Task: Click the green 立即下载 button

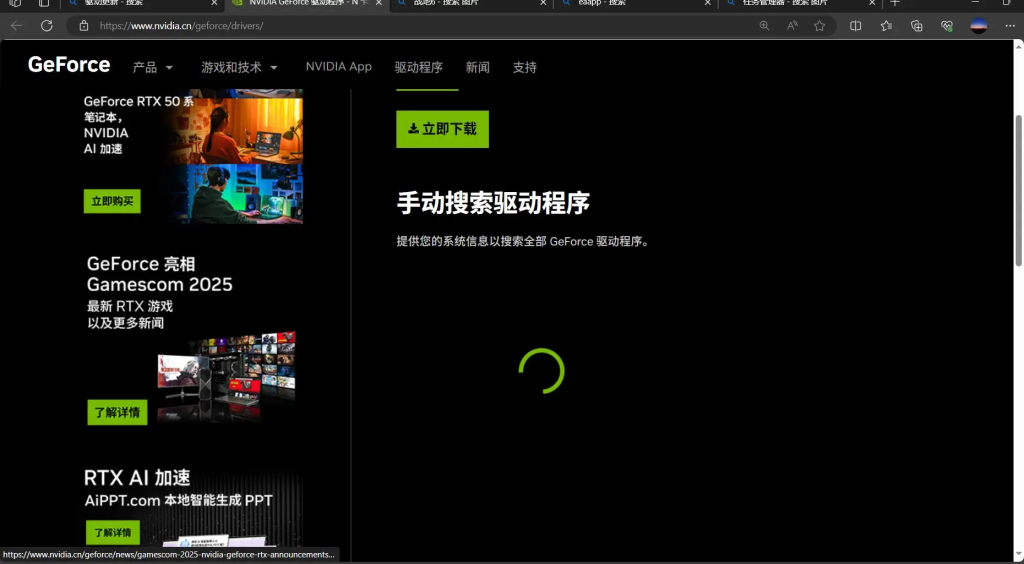Action: pyautogui.click(x=442, y=129)
